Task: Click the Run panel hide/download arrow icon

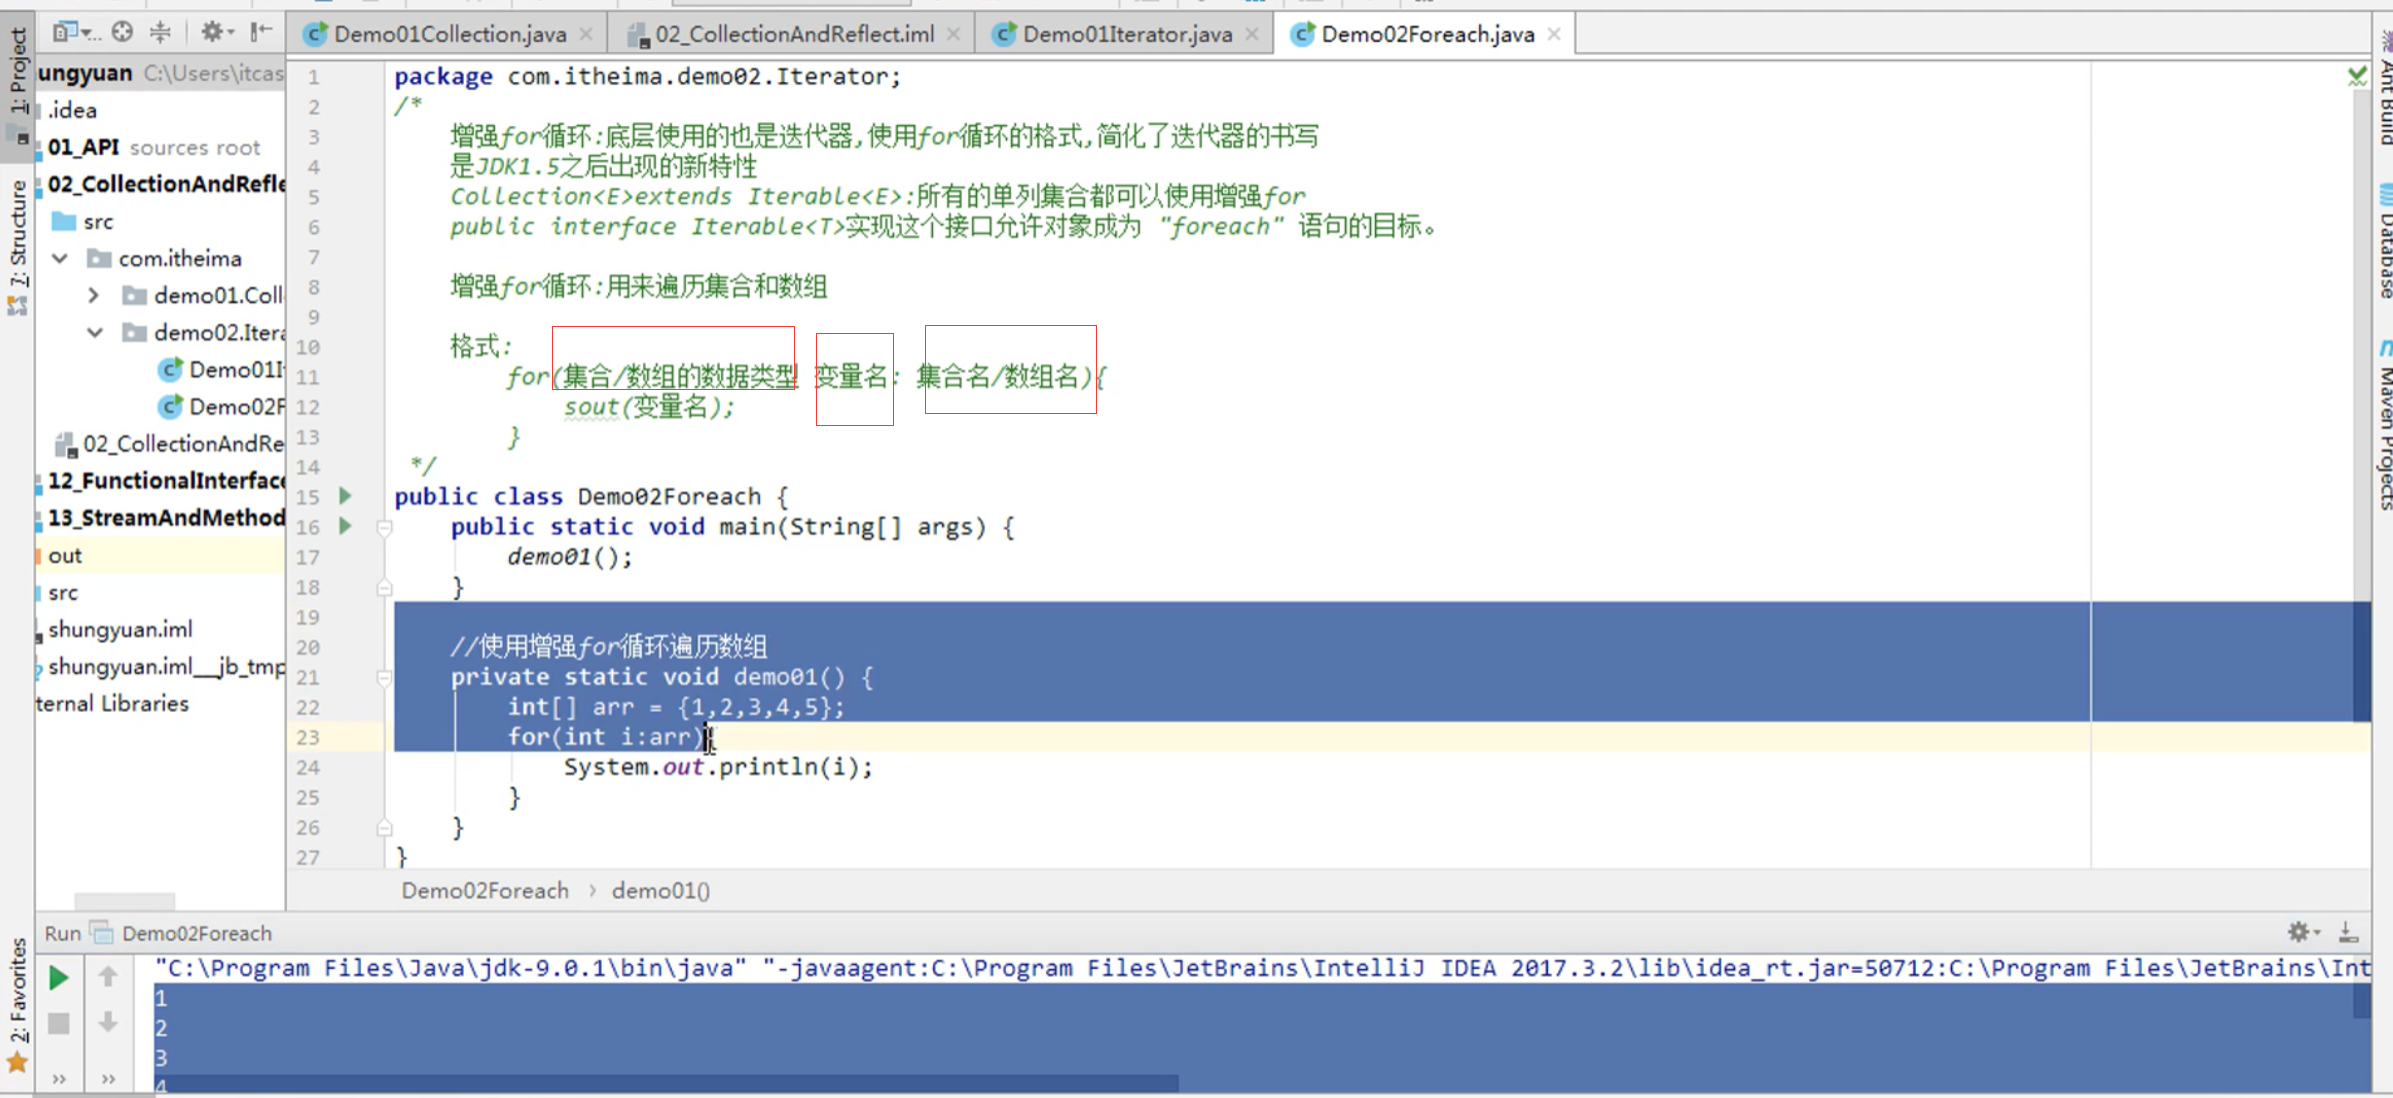Action: pos(2349,932)
